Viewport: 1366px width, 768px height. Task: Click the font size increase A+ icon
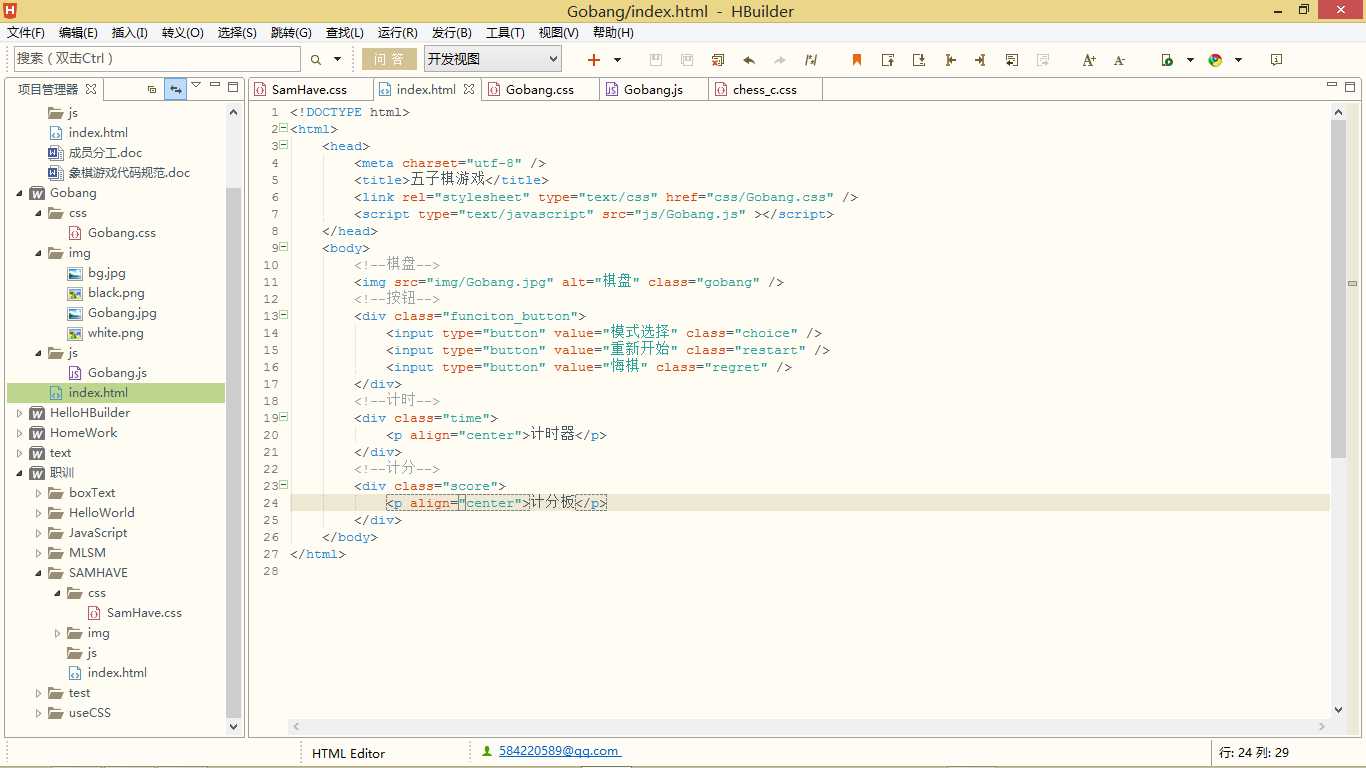[1089, 60]
